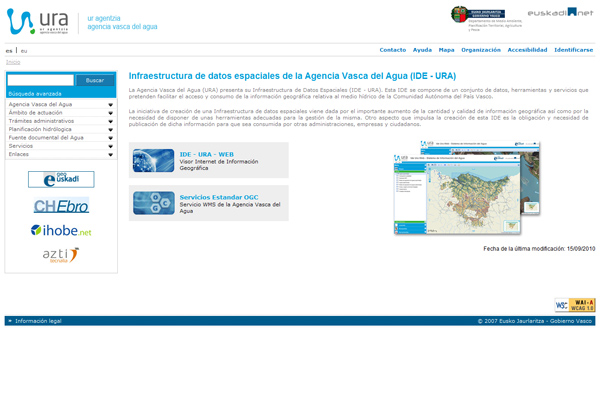600x397 pixels.
Task: Open the azti tecnalia logo link
Action: pos(60,255)
